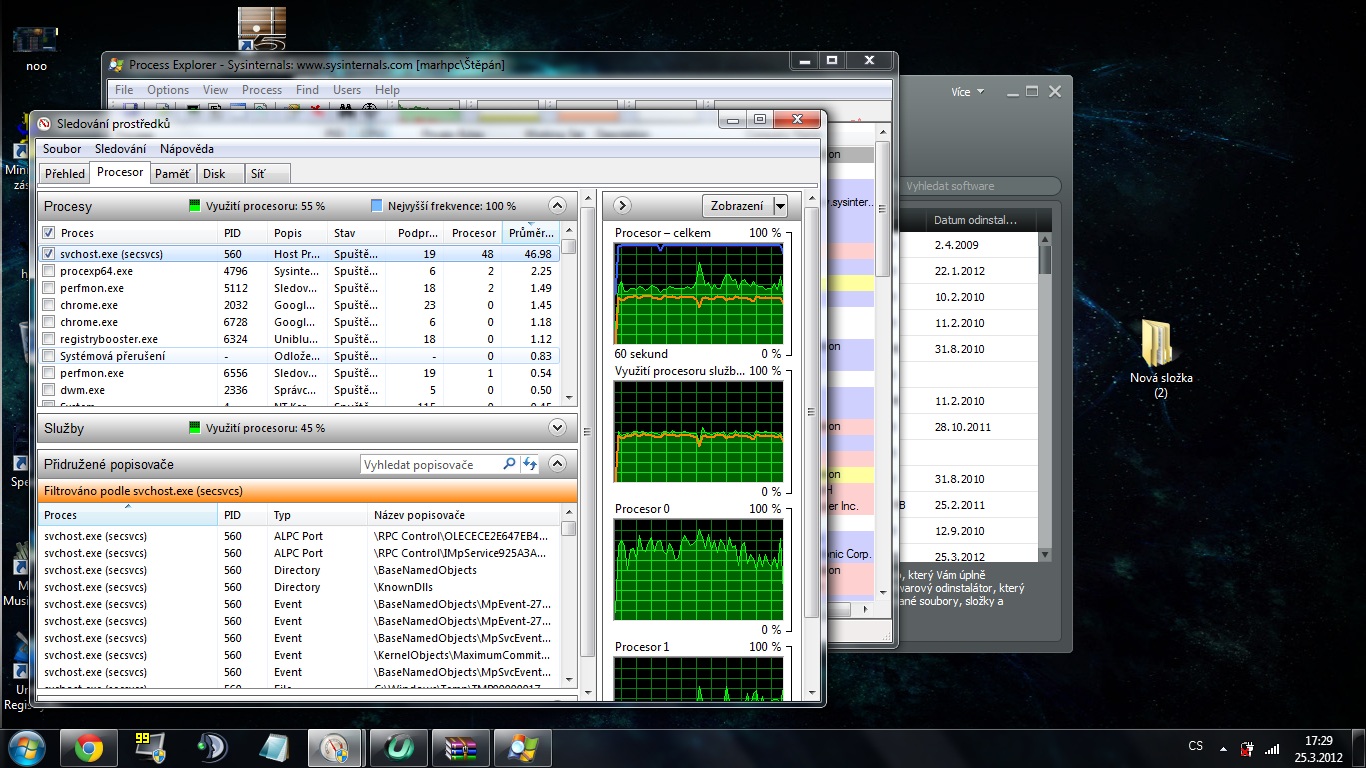This screenshot has height=768, width=1366.
Task: Open Google Chrome from the taskbar
Action: pyautogui.click(x=88, y=747)
